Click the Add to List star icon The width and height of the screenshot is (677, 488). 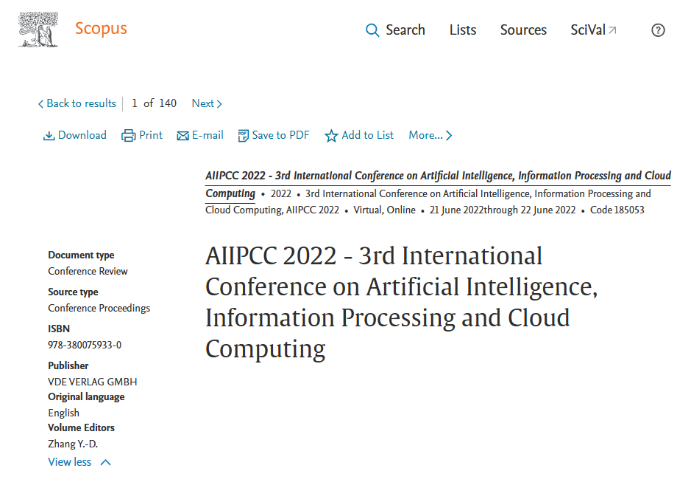(331, 136)
